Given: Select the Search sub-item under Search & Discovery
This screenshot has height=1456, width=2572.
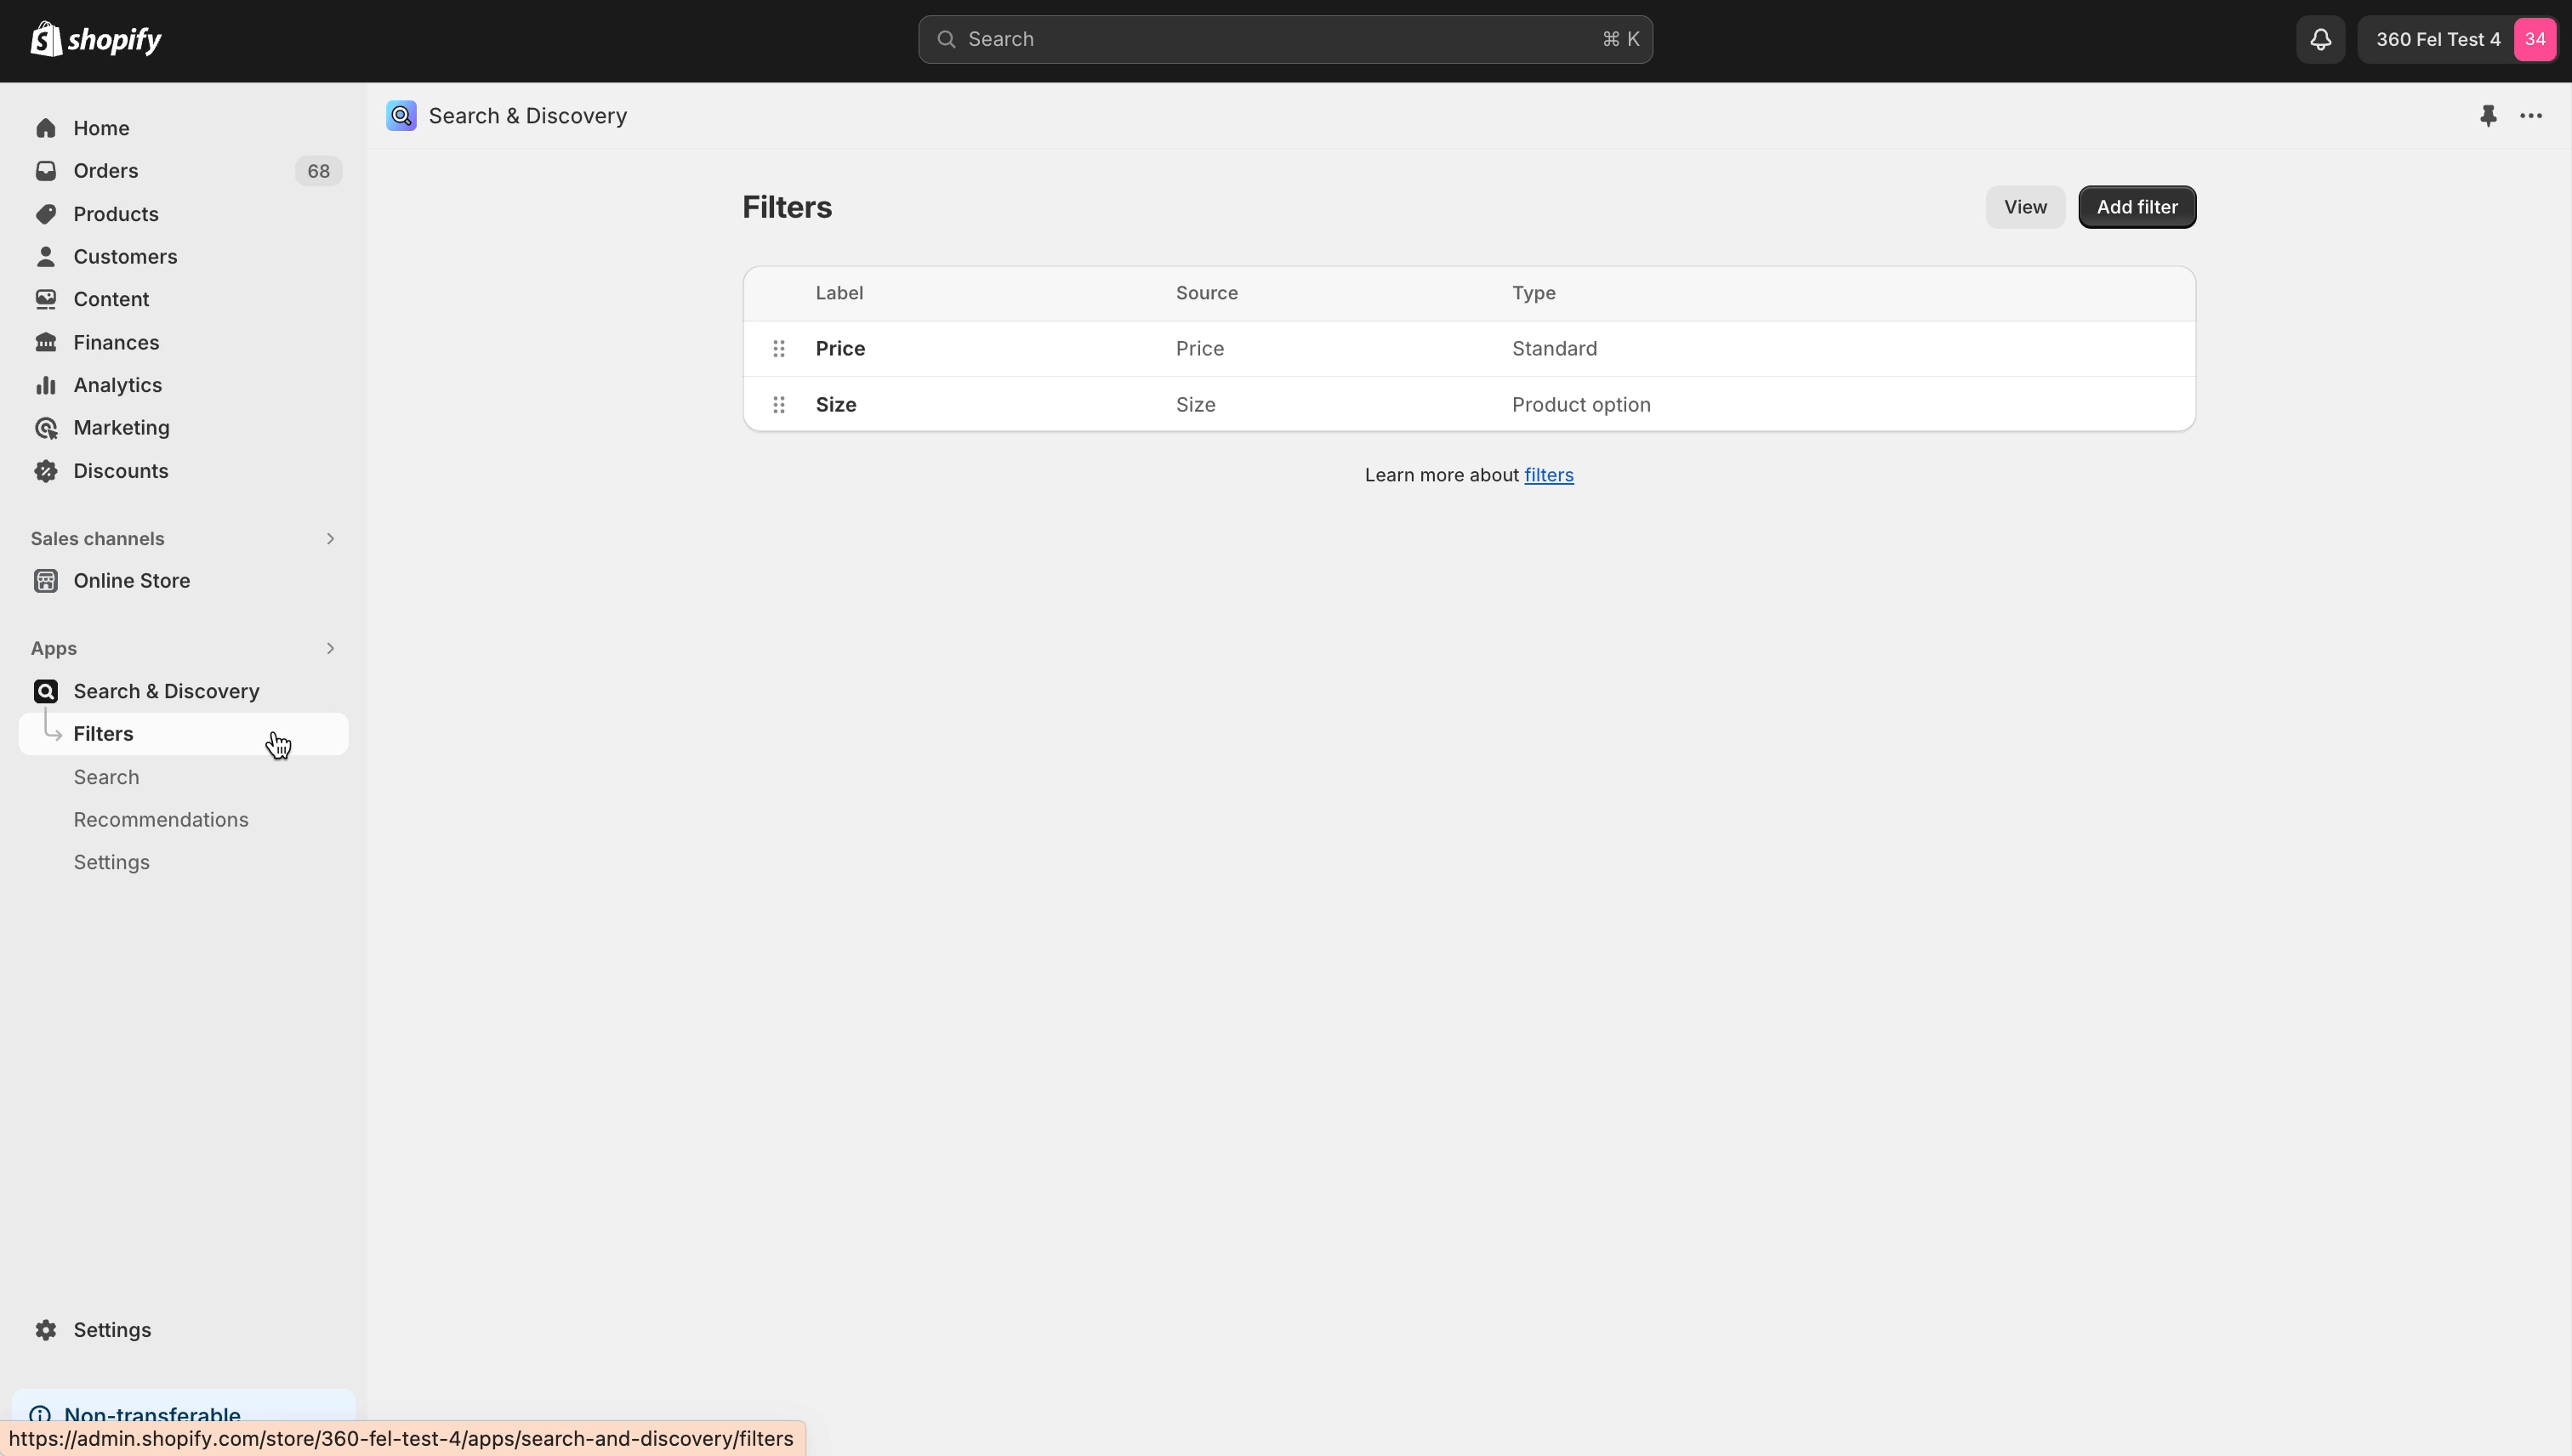Looking at the screenshot, I should pos(184,777).
